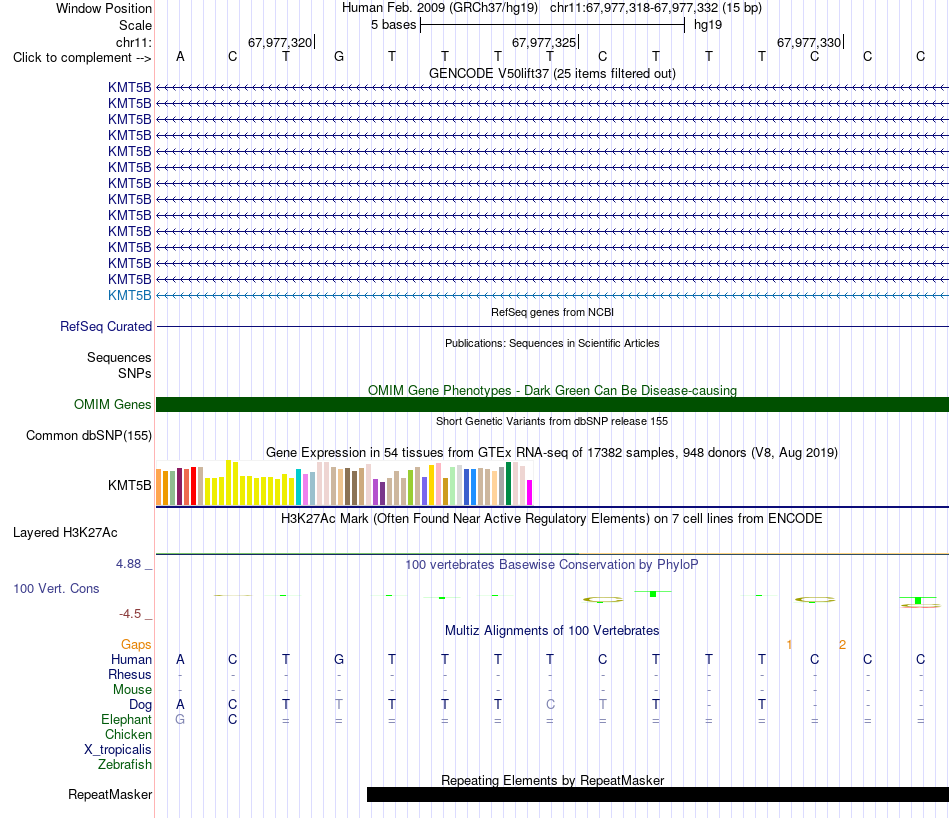Viewport: 950px width, 818px height.
Task: Open the light-blue KMT5B transcript label
Action: click(x=130, y=296)
